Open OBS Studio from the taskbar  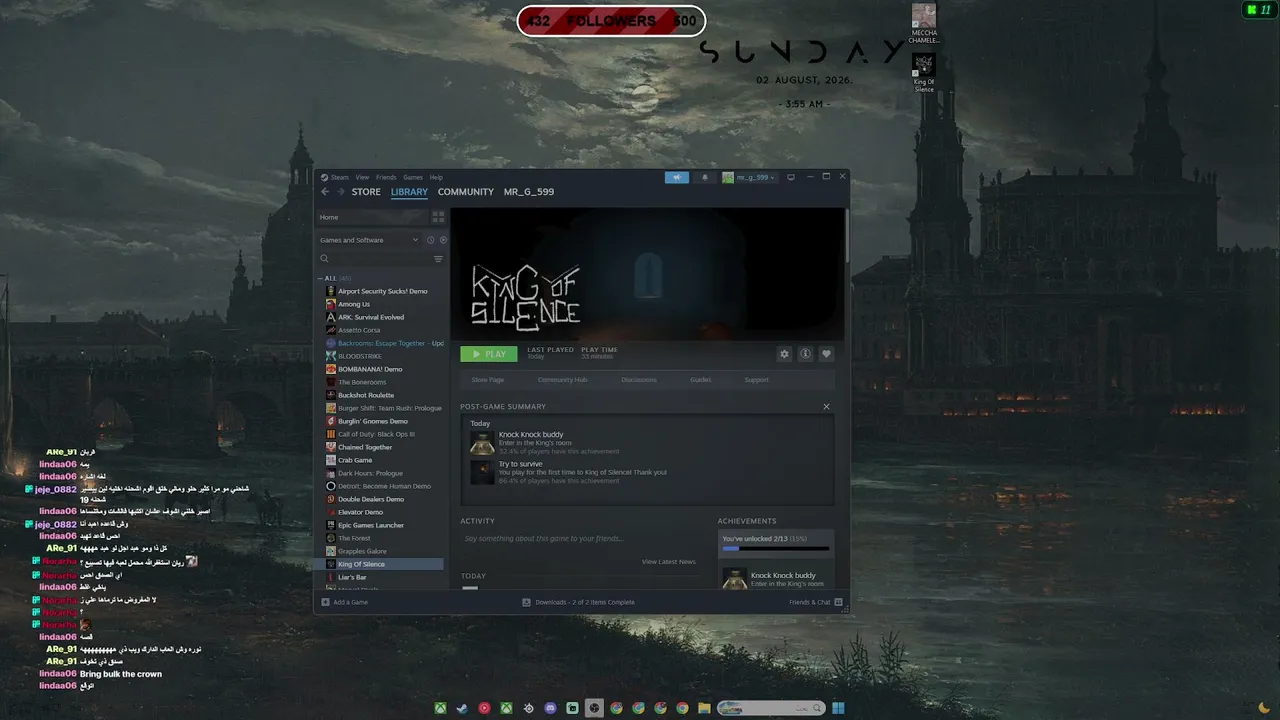pos(594,708)
